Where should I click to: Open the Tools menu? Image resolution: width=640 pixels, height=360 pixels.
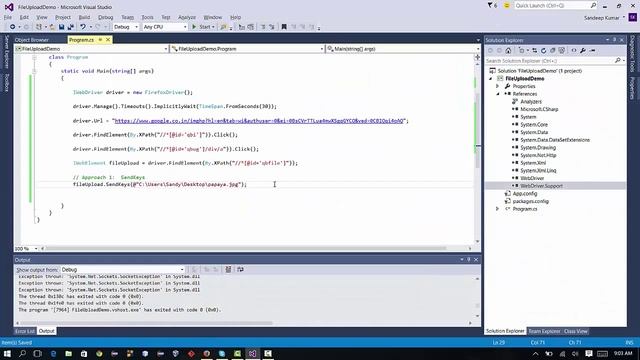[x=147, y=17]
